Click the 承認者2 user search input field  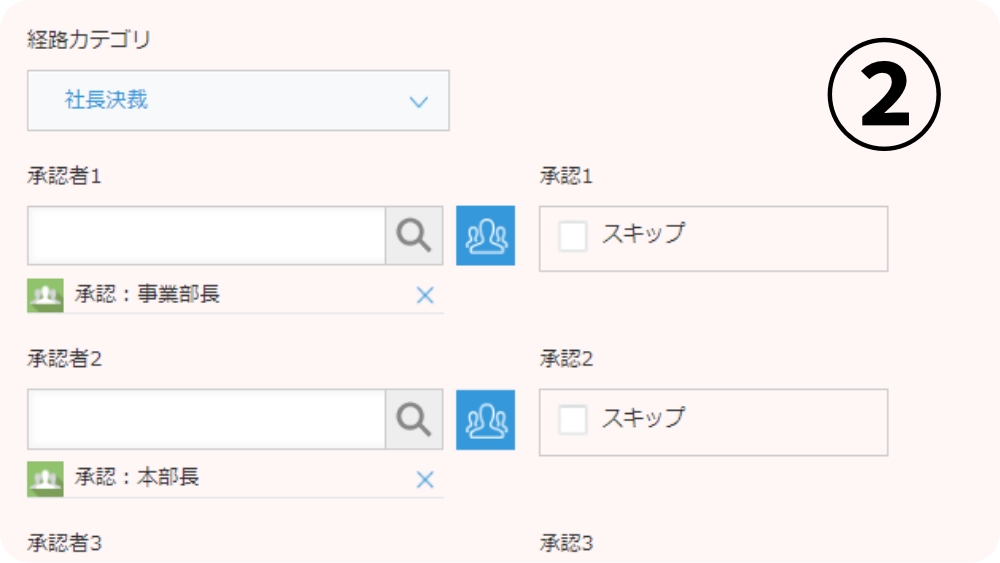tap(207, 420)
